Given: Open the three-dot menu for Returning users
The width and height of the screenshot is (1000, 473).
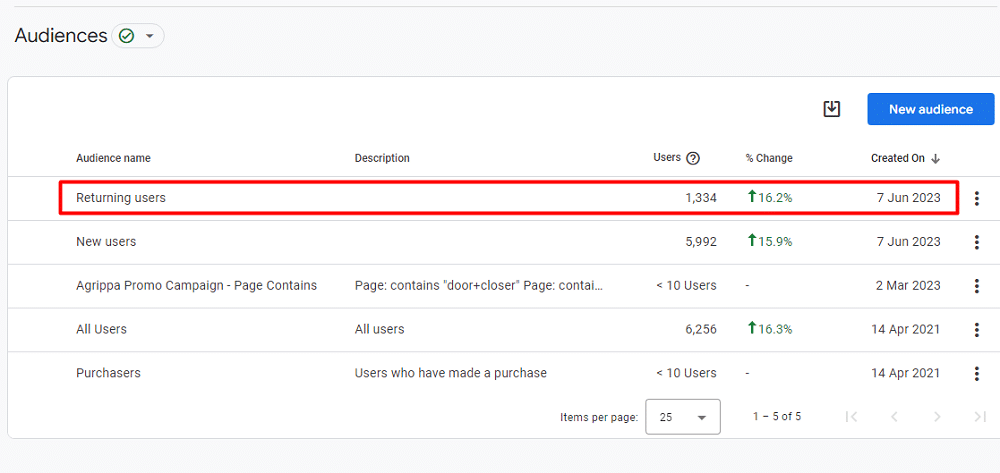Looking at the screenshot, I should coord(976,198).
